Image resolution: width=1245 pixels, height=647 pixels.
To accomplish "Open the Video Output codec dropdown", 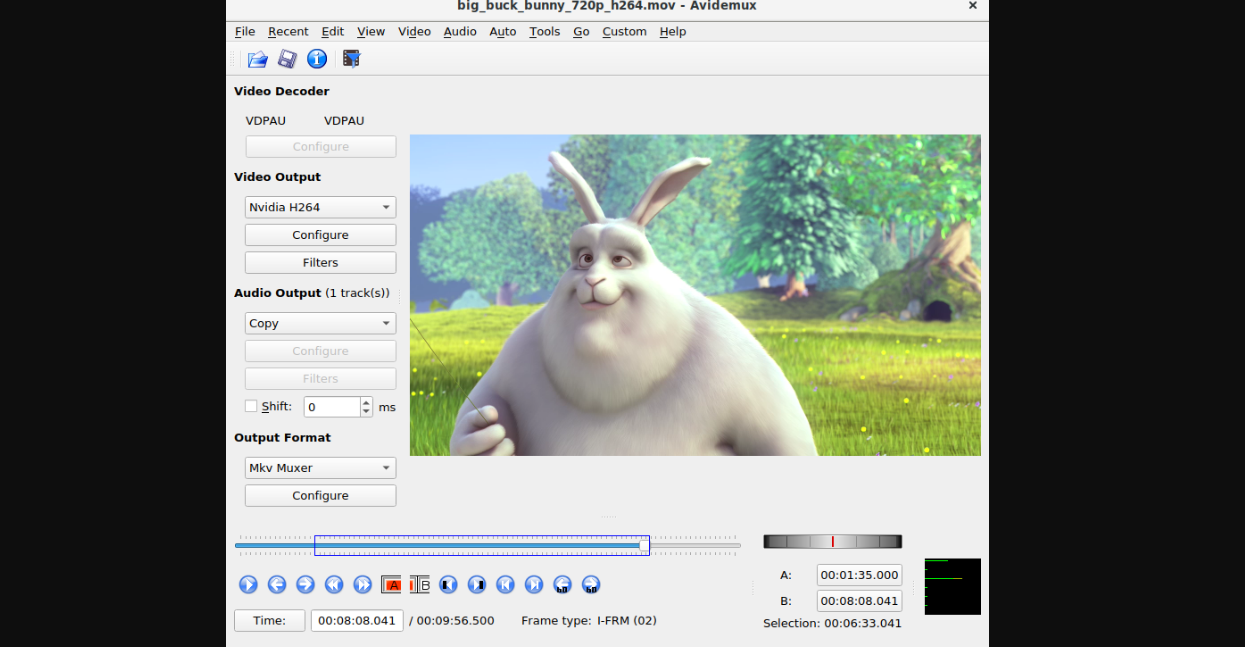I will 320,207.
